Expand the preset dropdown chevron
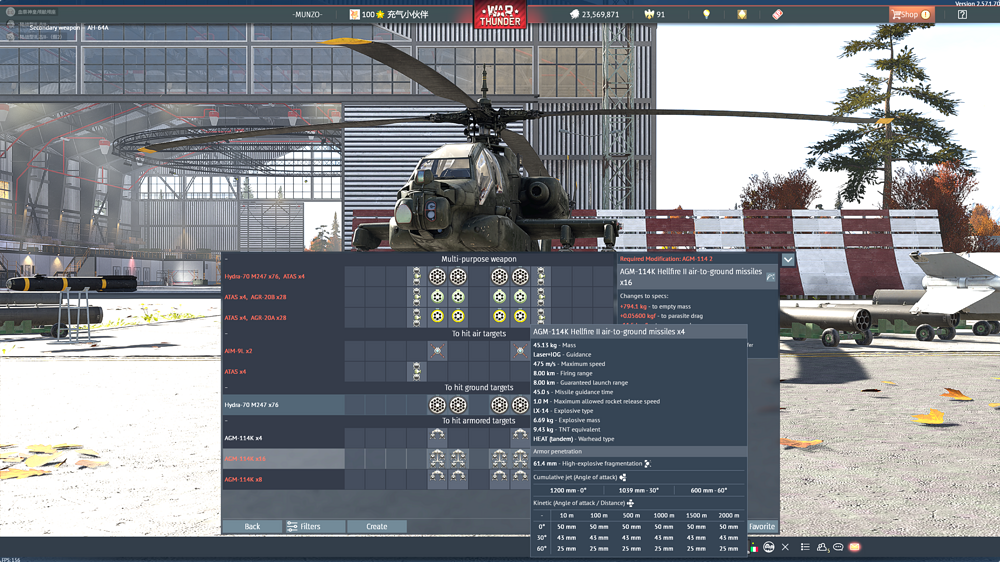 788,260
